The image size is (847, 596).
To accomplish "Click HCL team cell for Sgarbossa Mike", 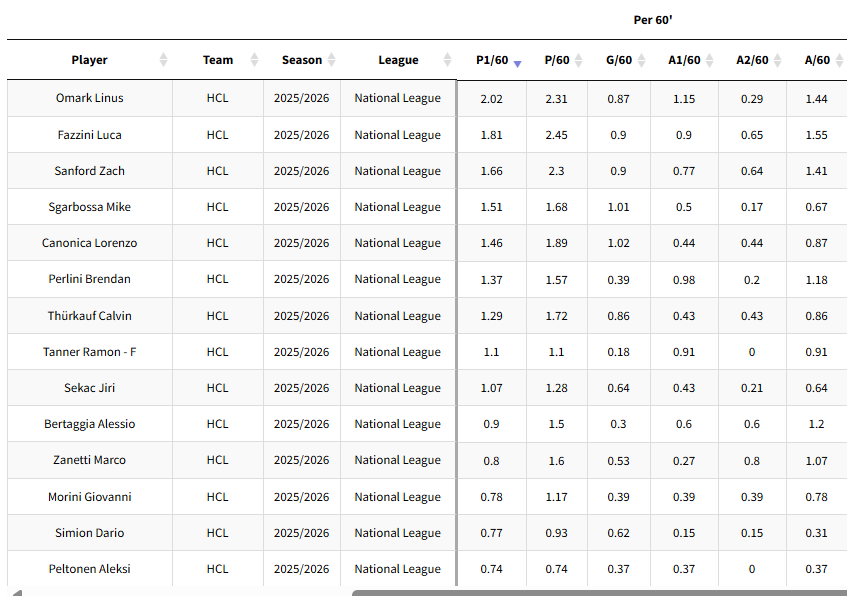I will coord(217,207).
